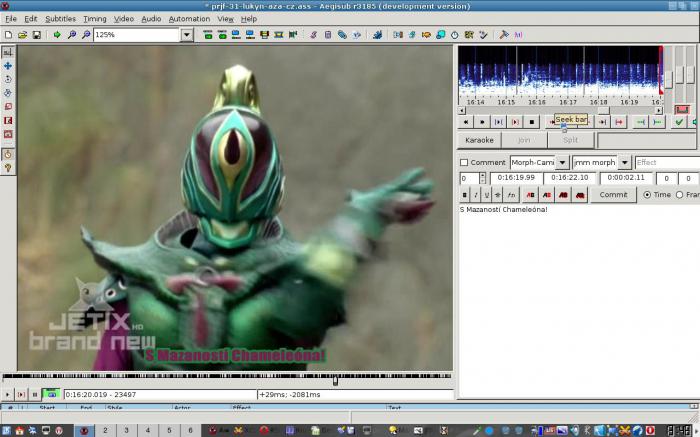Click the Commit button
The image size is (700, 437).
613,195
